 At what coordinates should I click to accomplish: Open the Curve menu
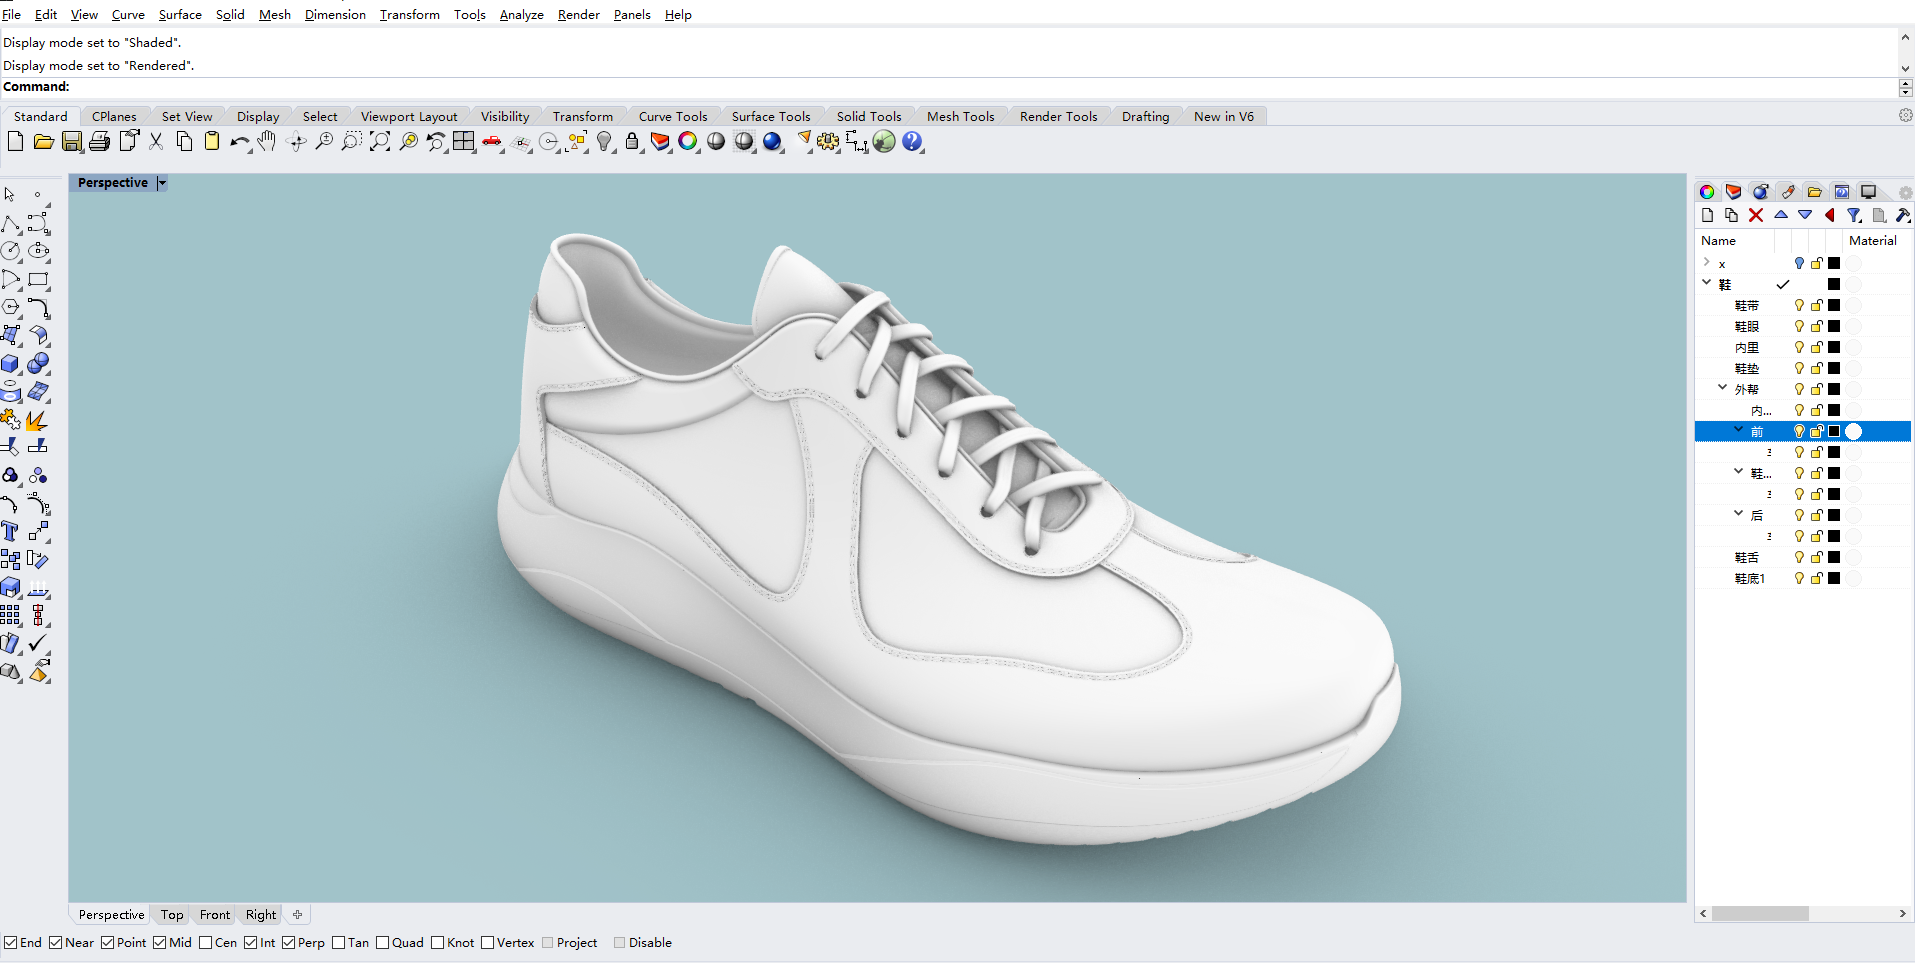click(128, 14)
